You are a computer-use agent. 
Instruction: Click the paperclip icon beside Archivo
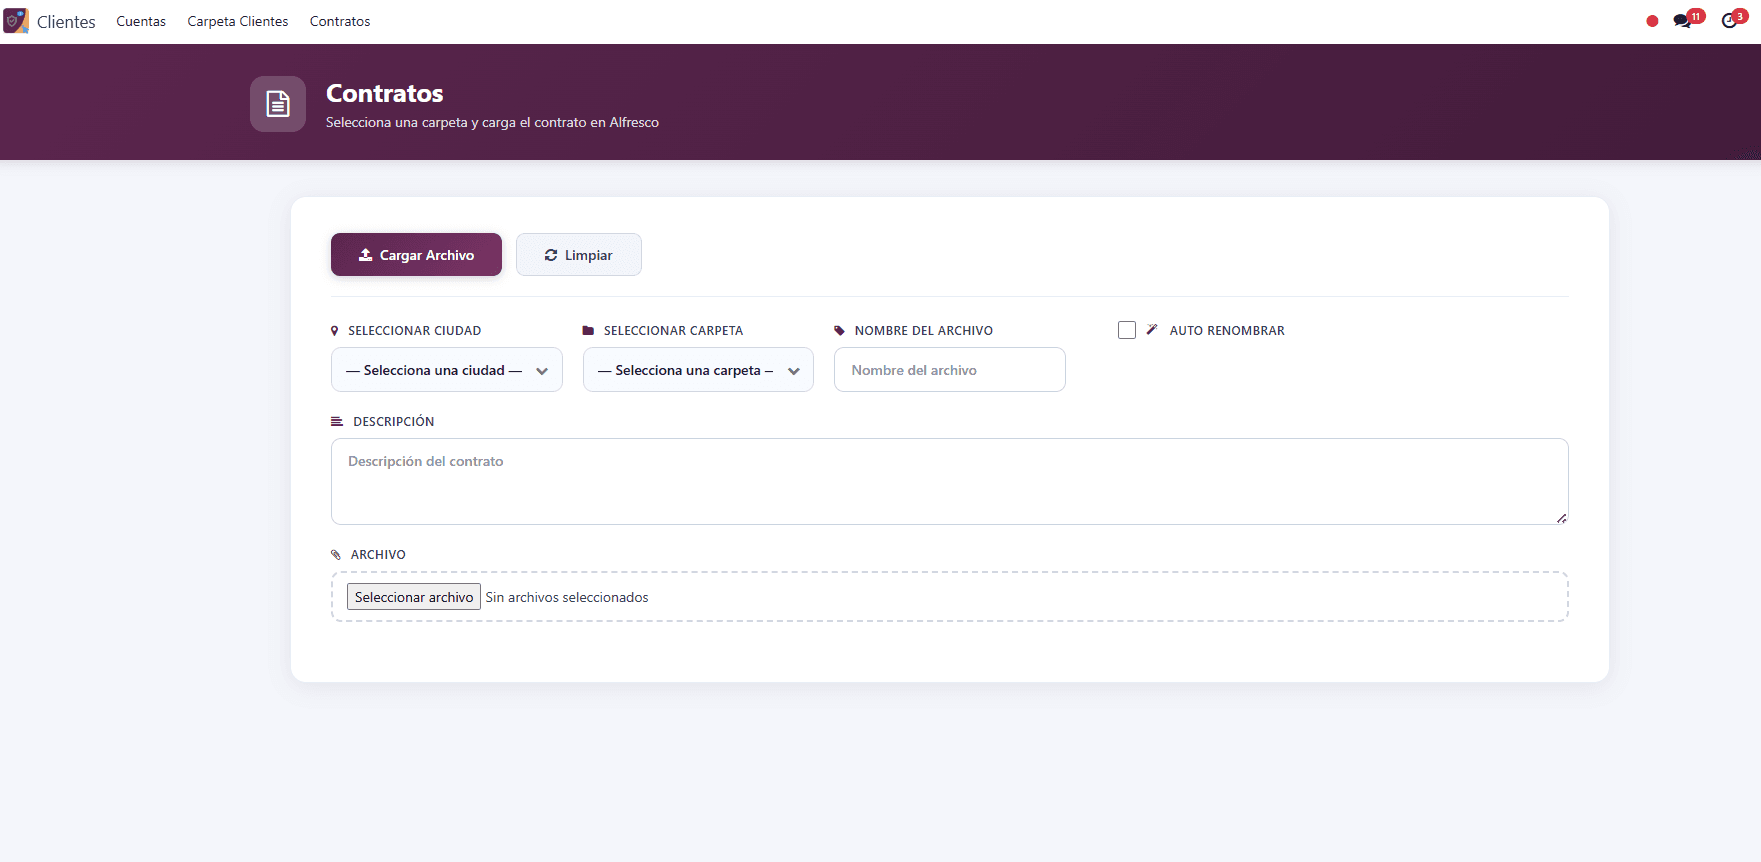336,555
